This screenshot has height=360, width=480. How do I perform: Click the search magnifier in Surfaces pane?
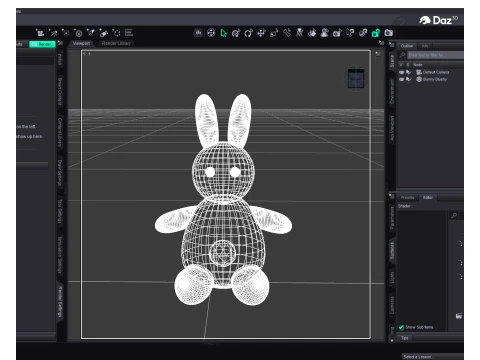click(454, 215)
